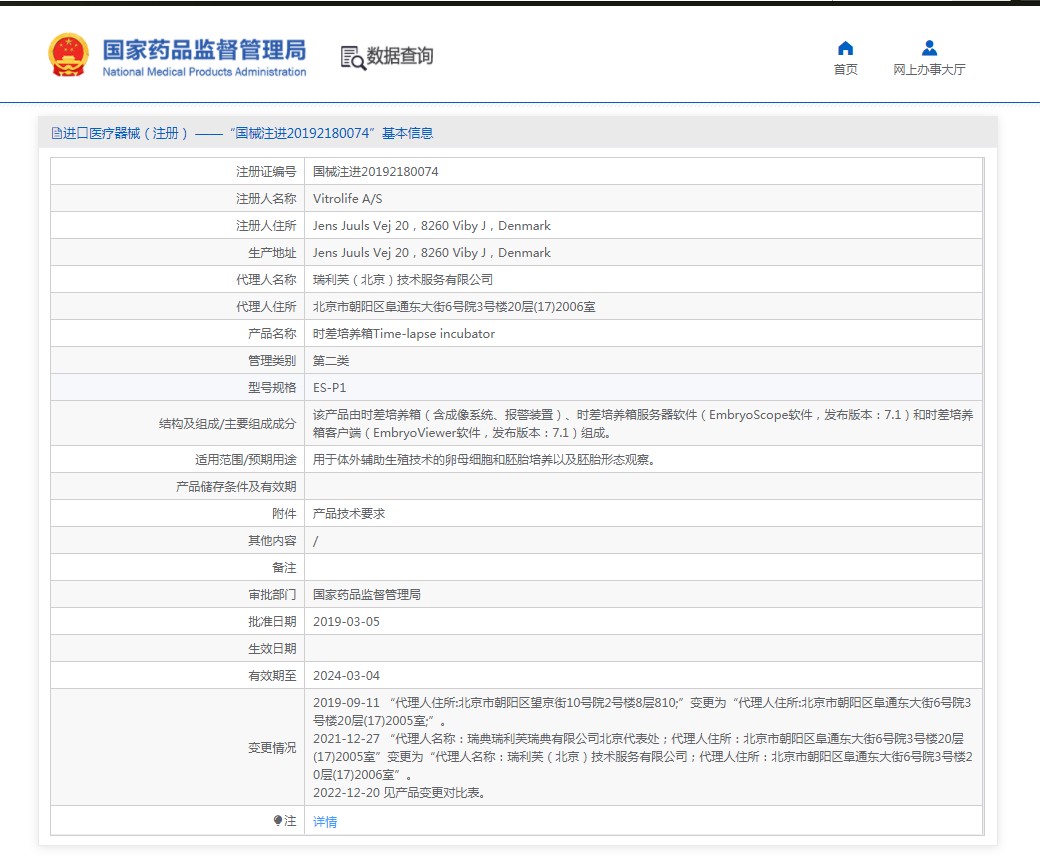This screenshot has width=1040, height=856.
Task: Click the 生产地址 label
Action: coord(272,253)
